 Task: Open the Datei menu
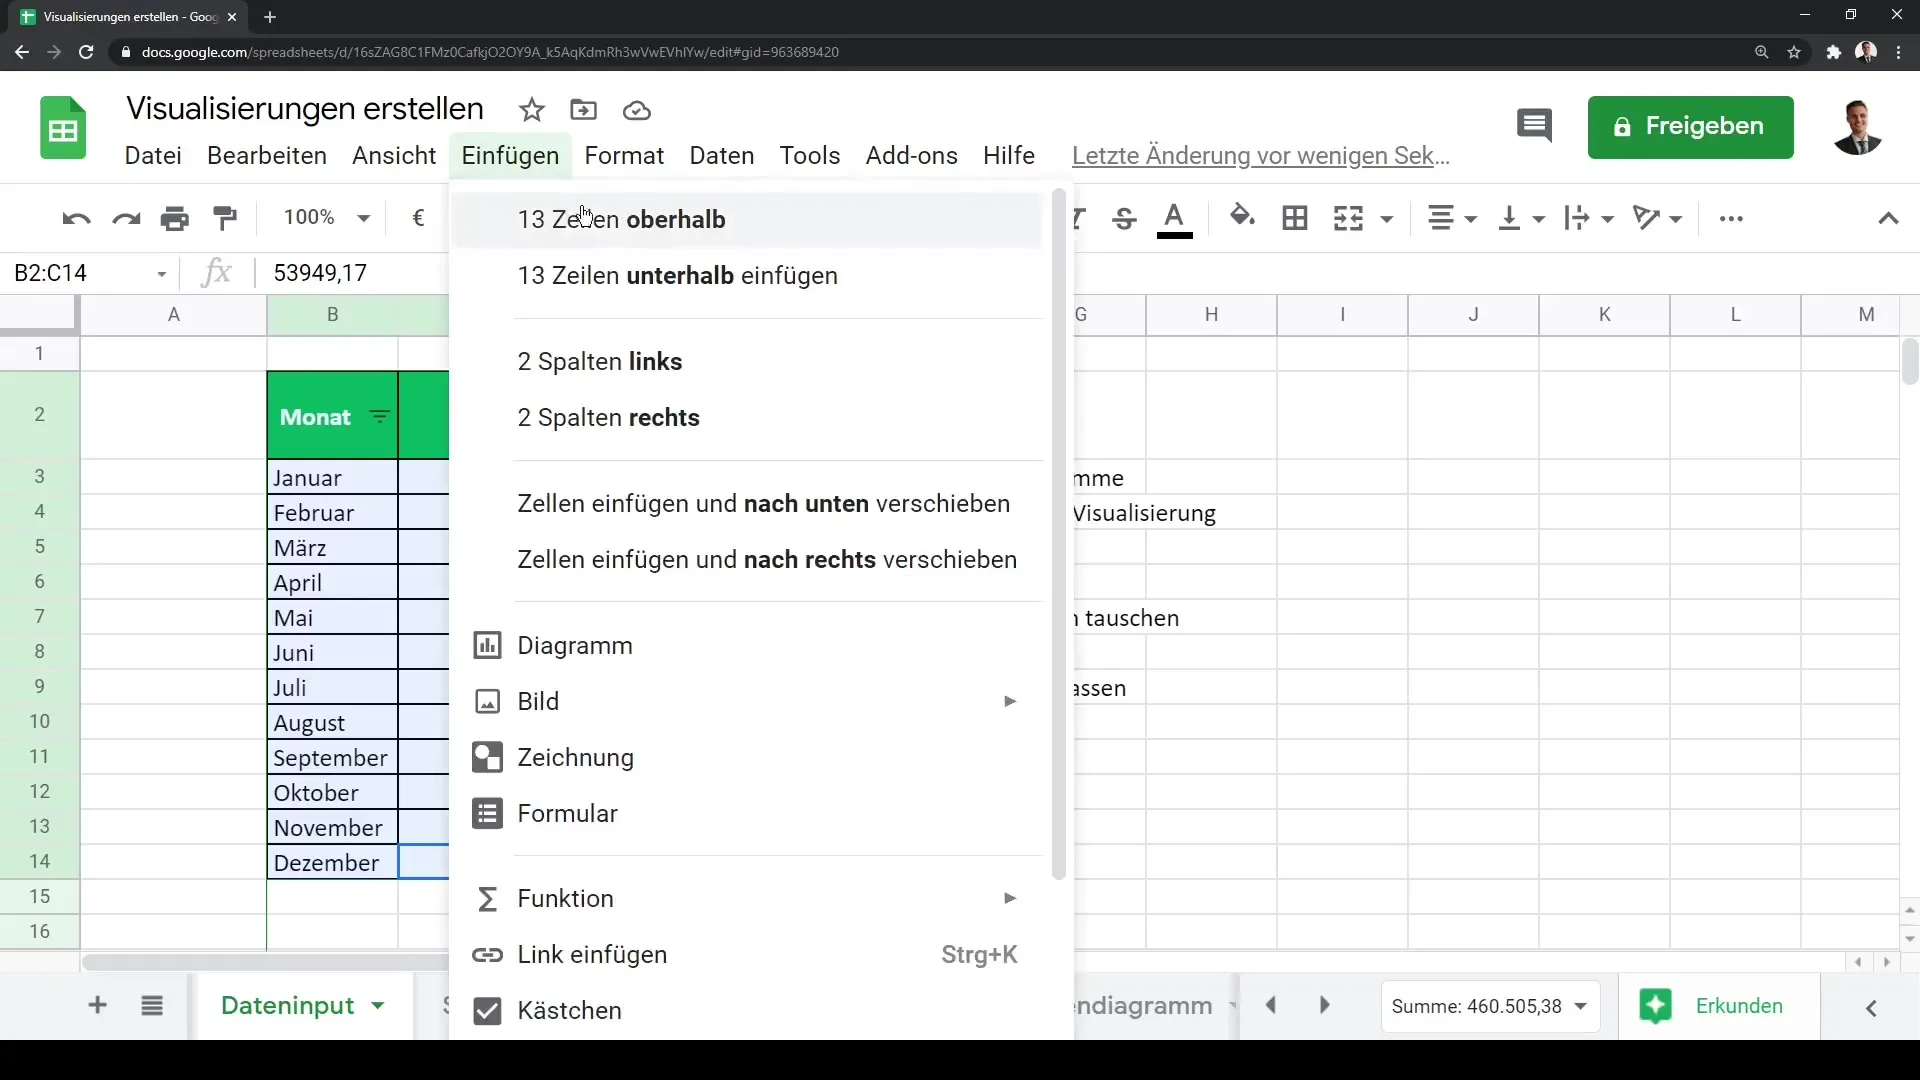point(153,156)
